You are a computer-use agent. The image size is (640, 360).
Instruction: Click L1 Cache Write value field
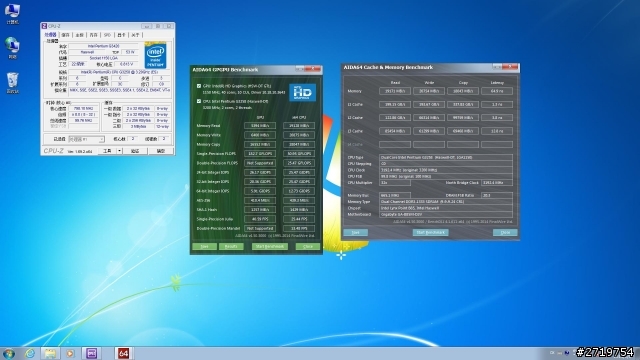pyautogui.click(x=429, y=104)
